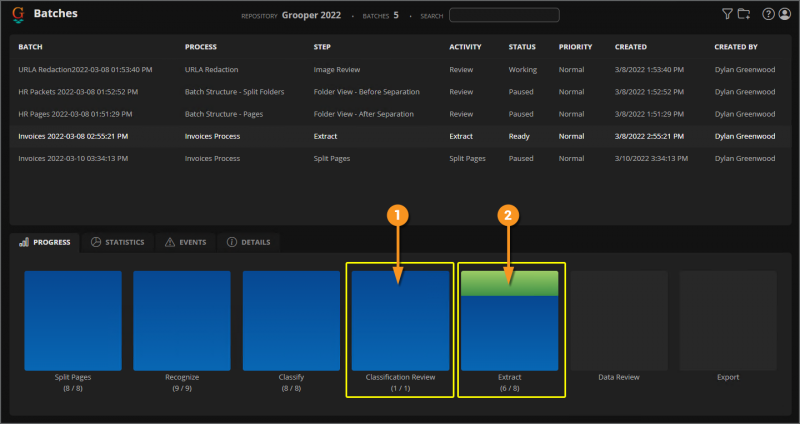The width and height of the screenshot is (800, 424).
Task: Open the user profile icon
Action: pyautogui.click(x=784, y=14)
